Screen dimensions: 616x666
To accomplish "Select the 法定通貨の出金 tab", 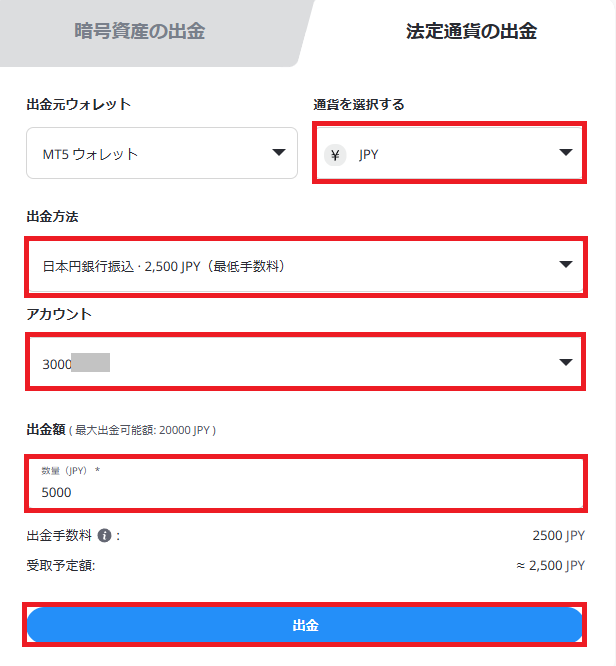I will click(x=471, y=31).
